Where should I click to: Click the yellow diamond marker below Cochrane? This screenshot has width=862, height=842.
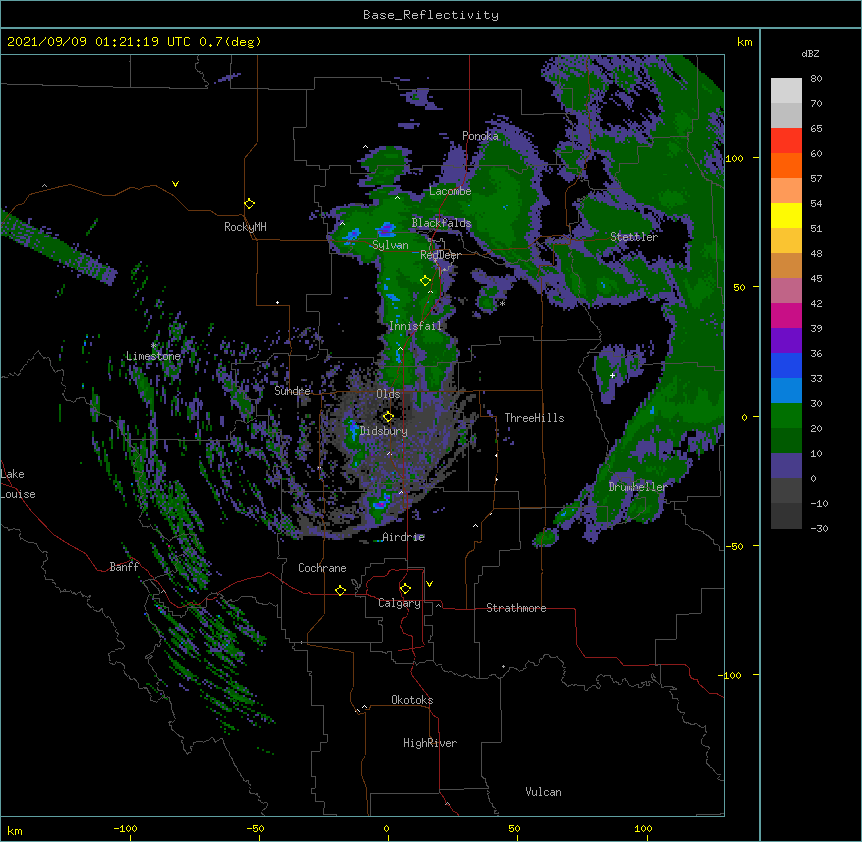[x=340, y=590]
